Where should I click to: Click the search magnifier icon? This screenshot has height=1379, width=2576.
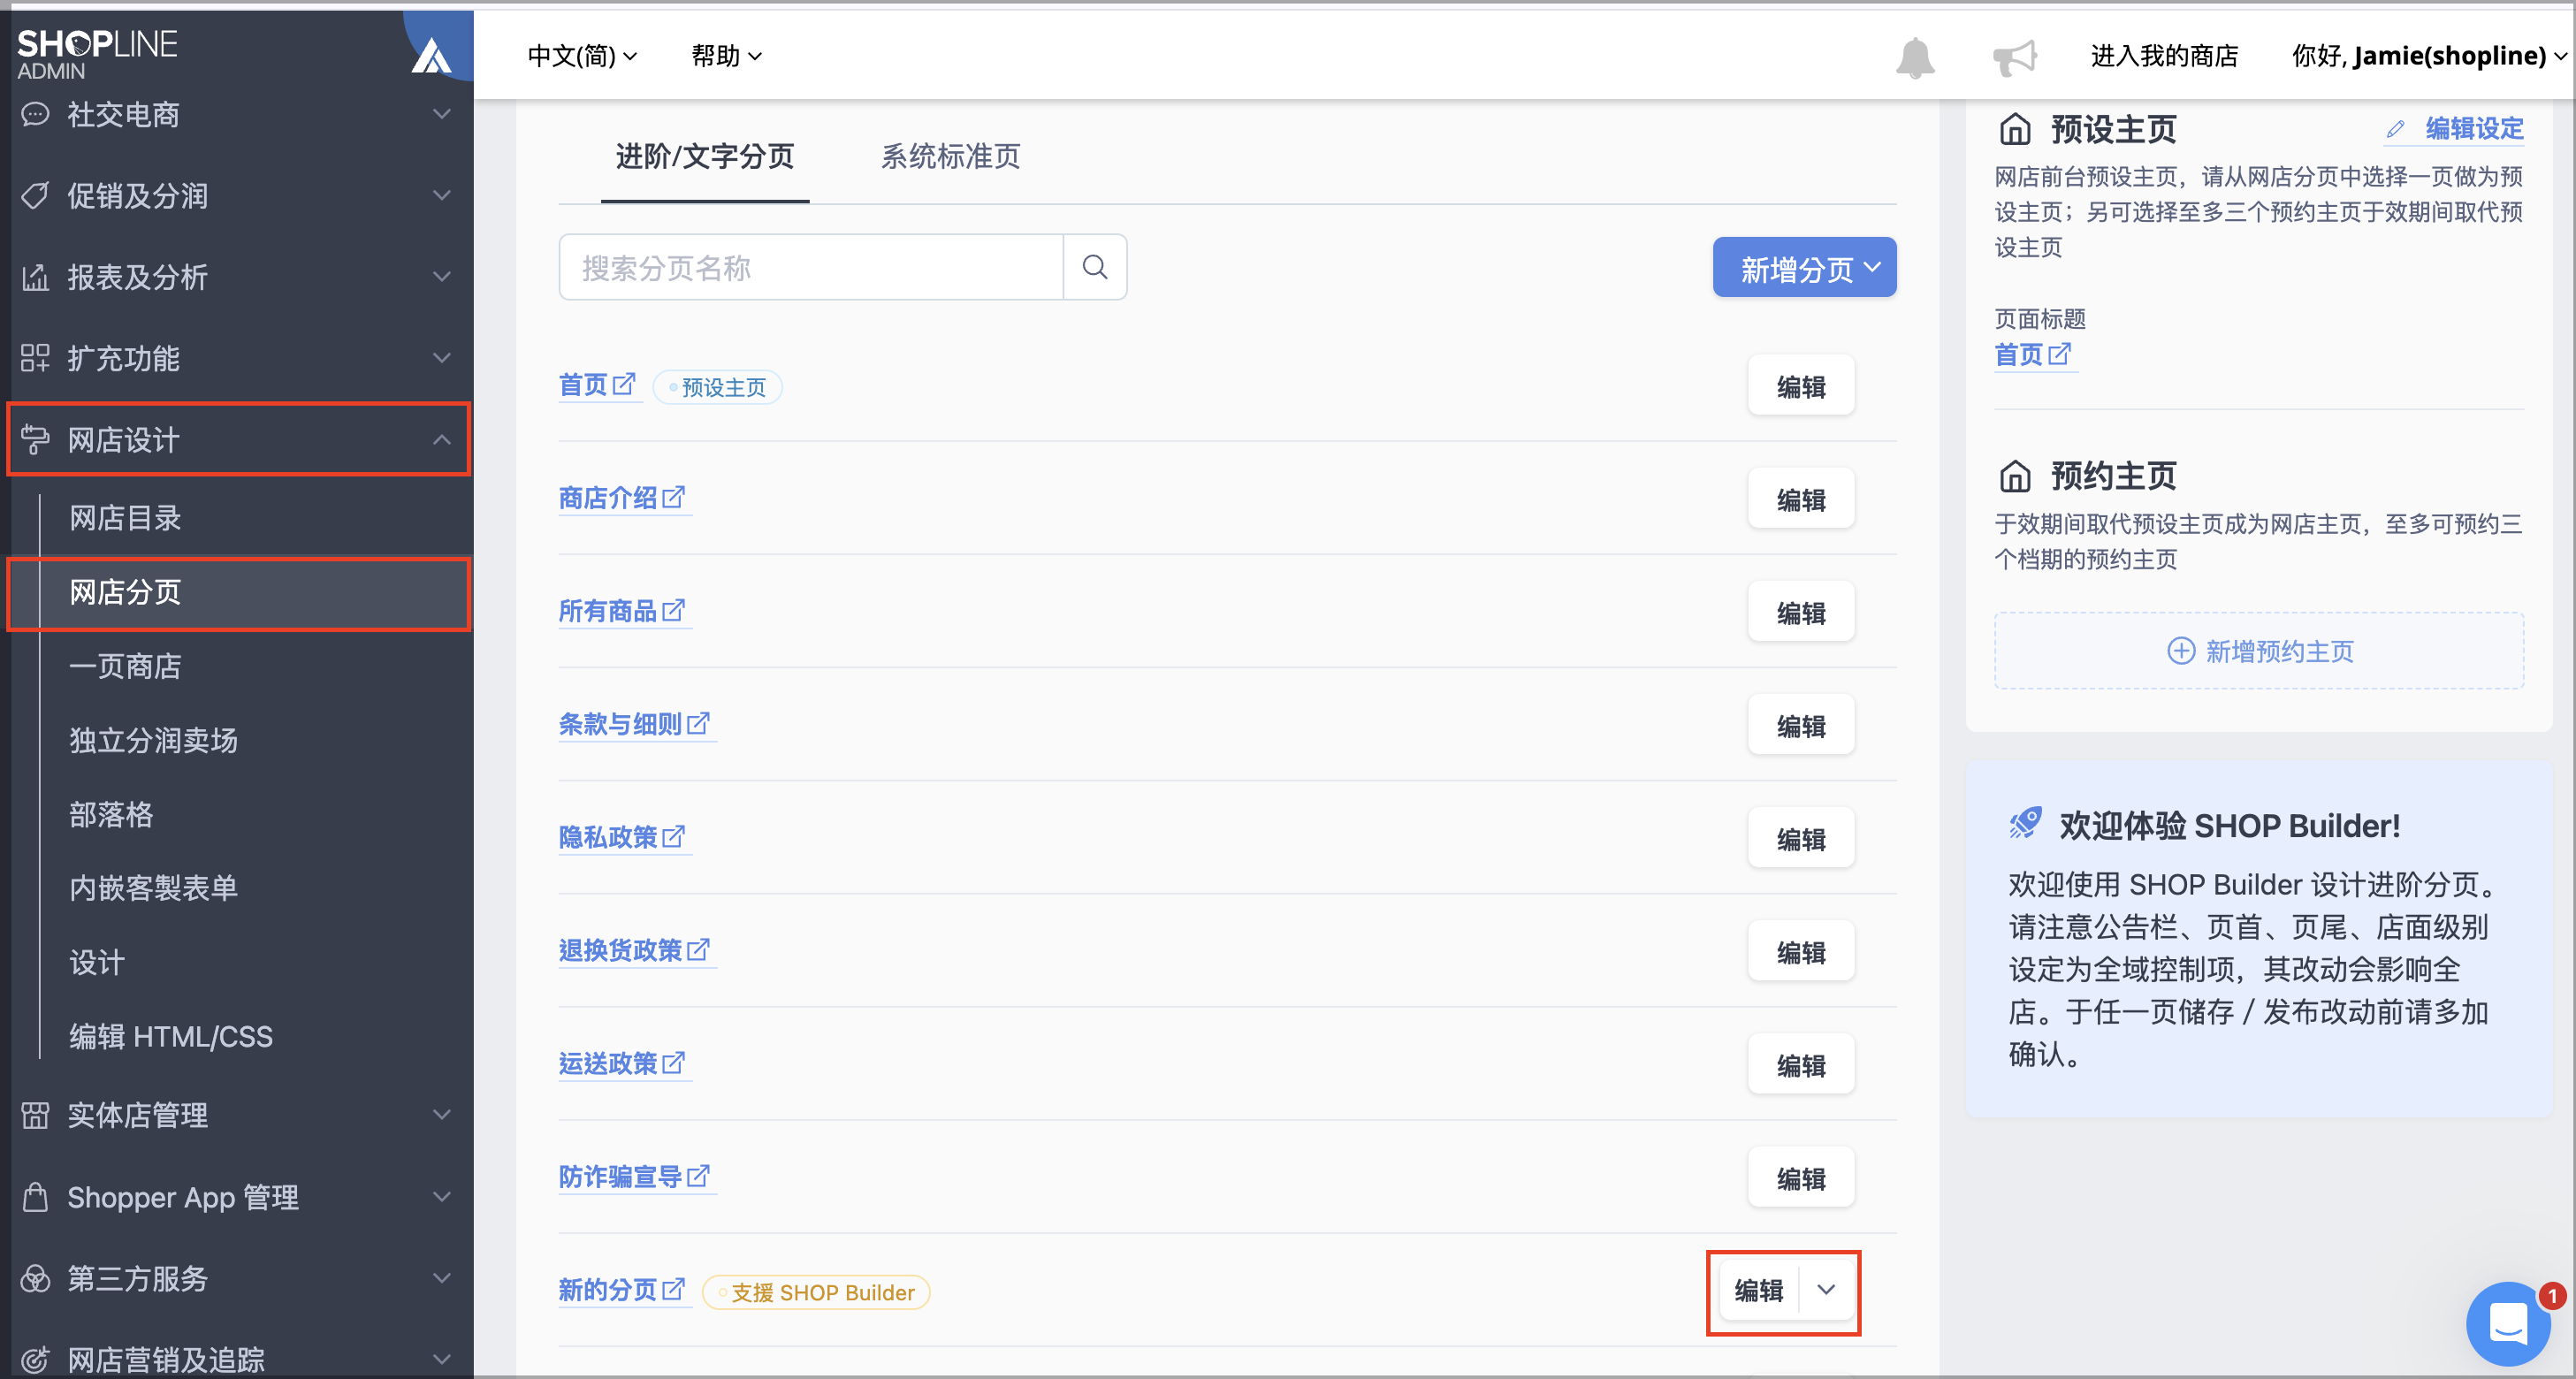(1095, 267)
